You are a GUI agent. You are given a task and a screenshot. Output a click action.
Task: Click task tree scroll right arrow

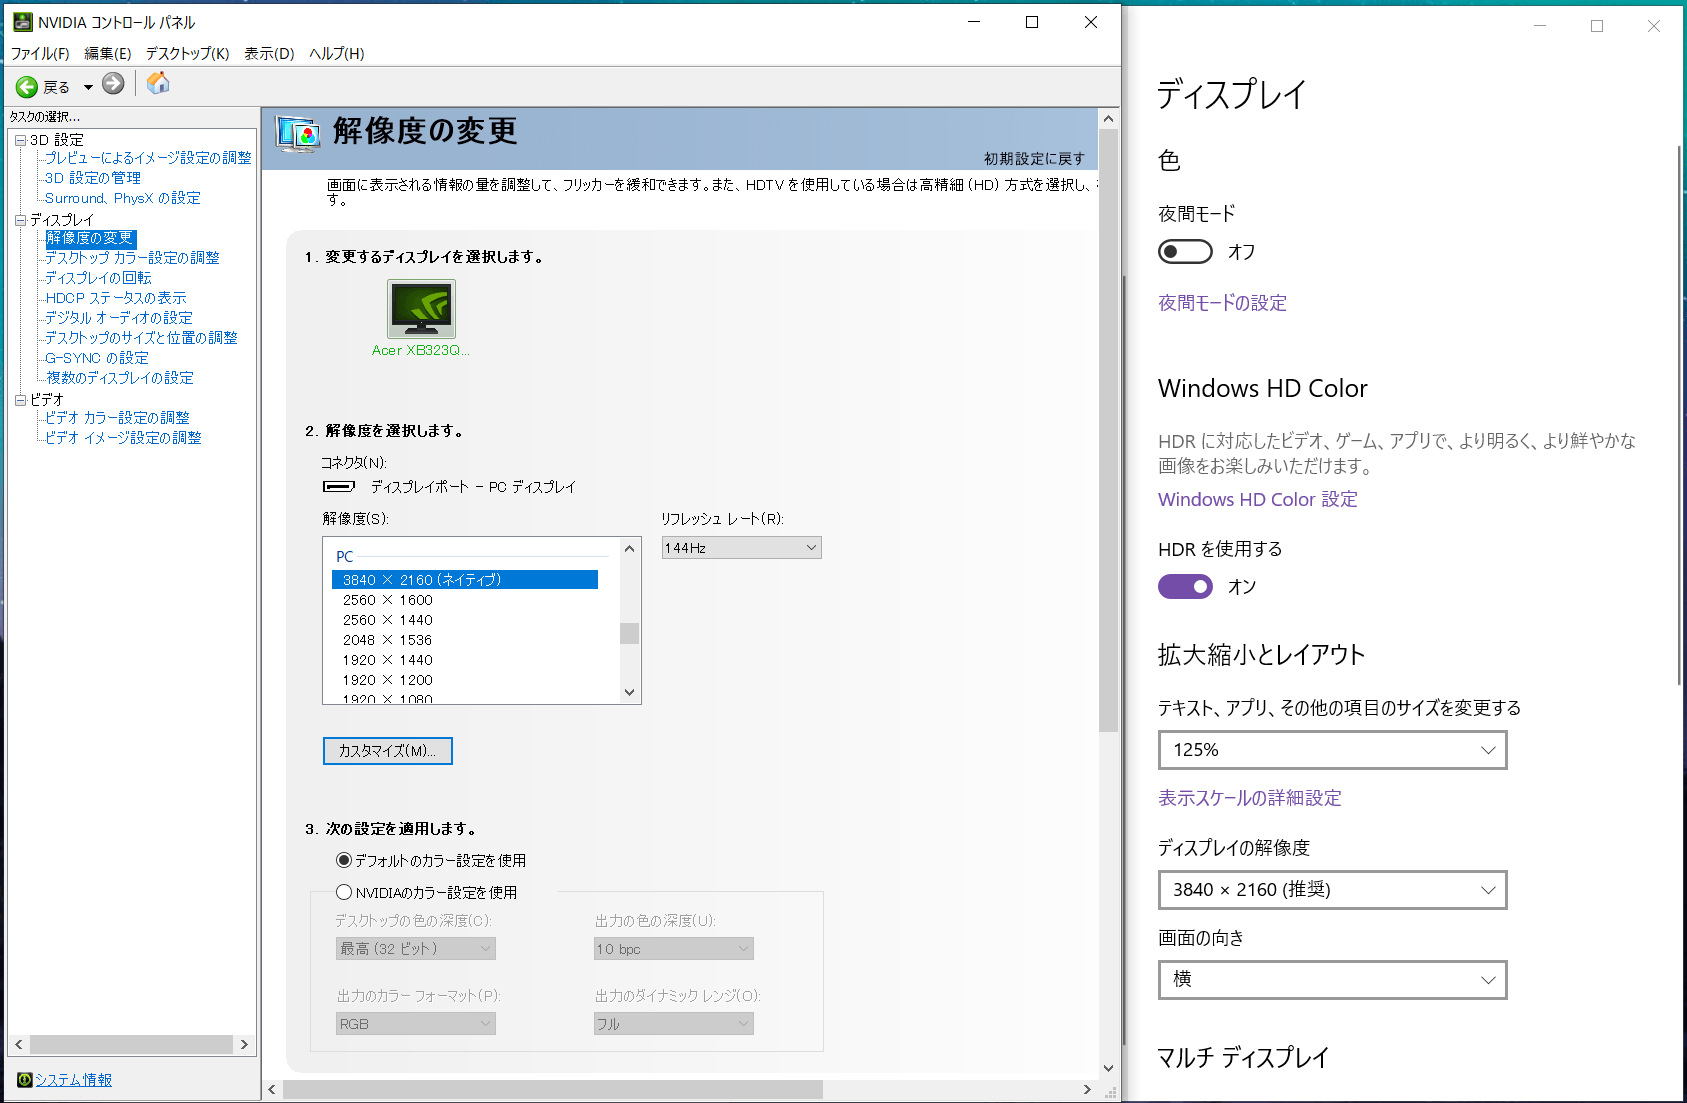point(244,1044)
